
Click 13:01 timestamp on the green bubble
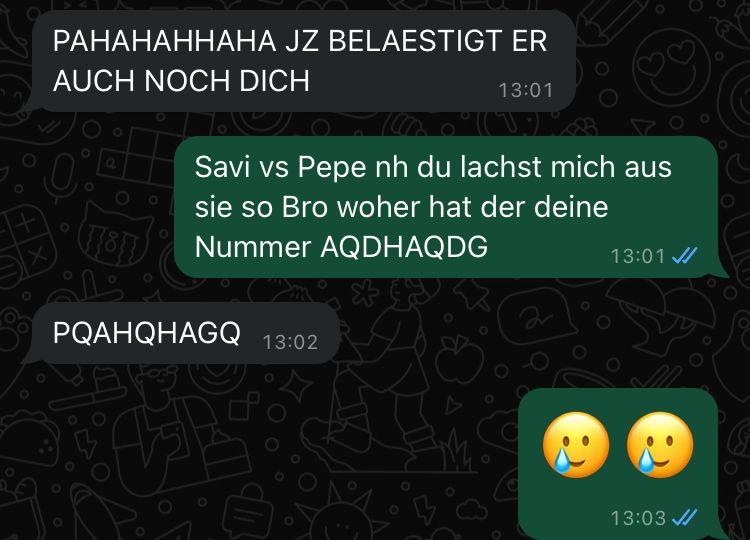click(638, 256)
